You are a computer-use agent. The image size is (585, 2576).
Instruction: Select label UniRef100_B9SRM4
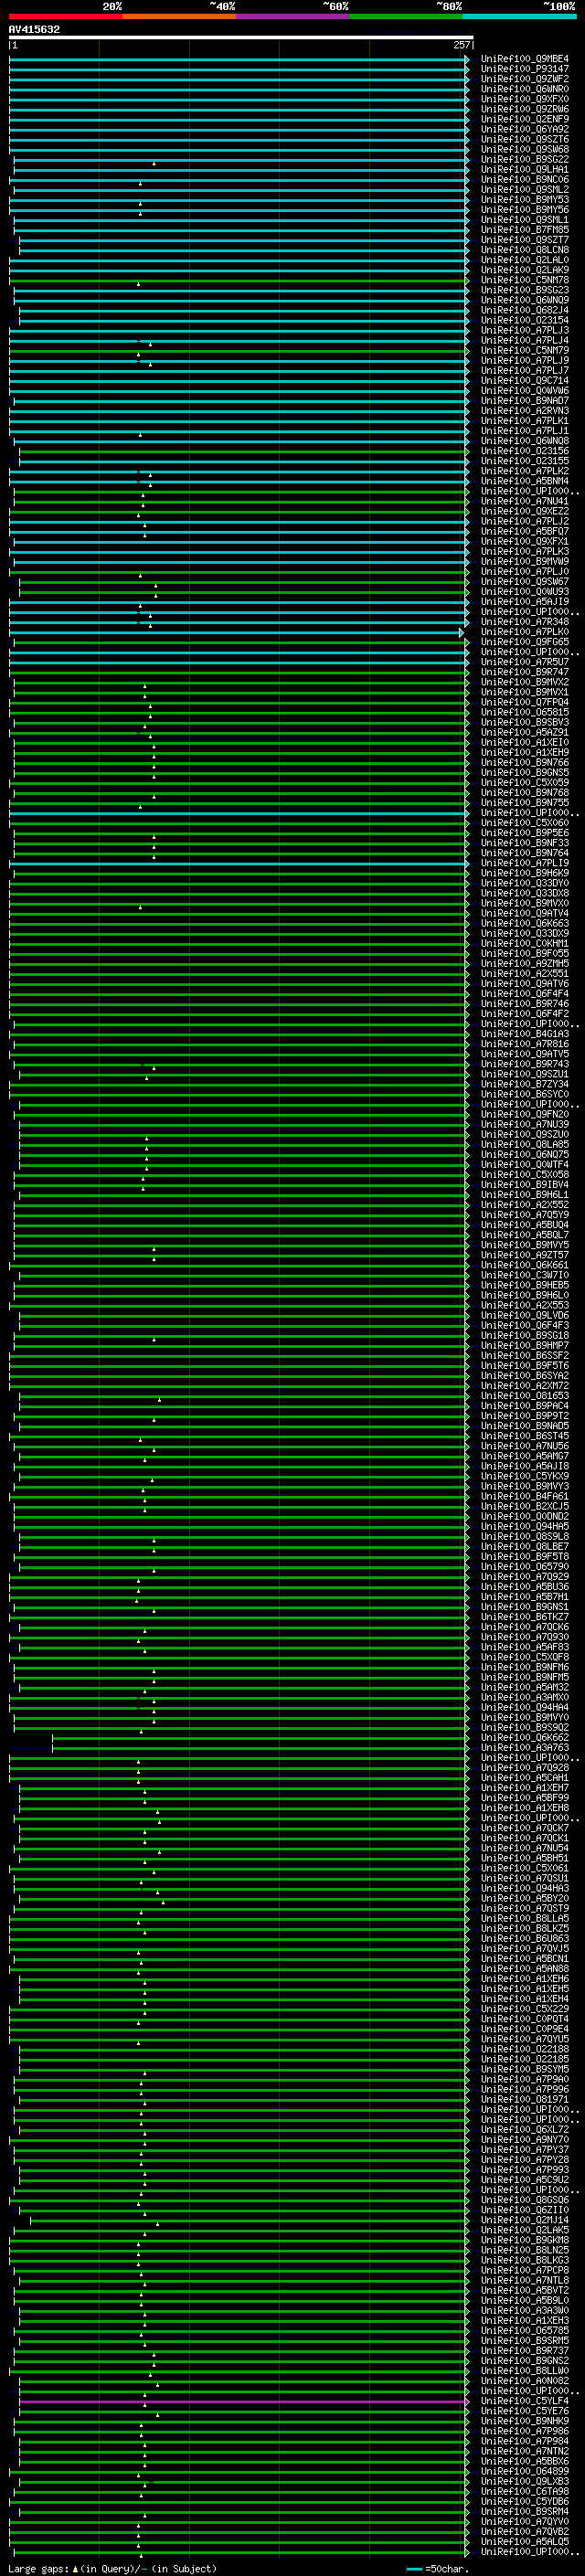524,2511
